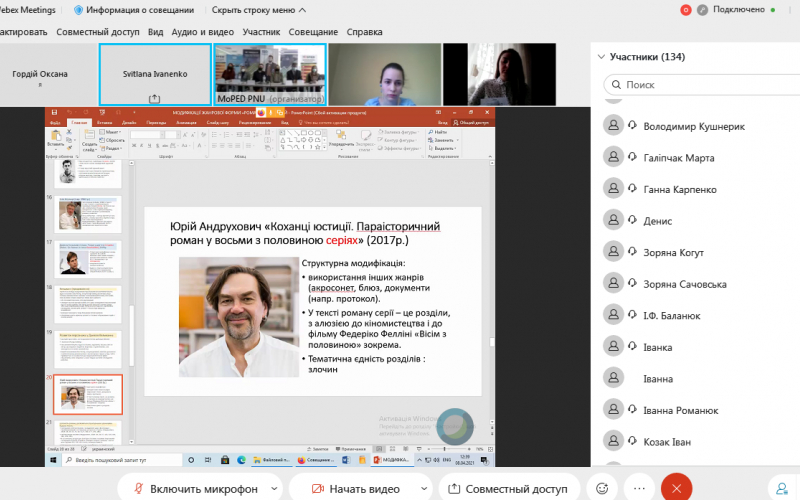Toggle Заметки notes pane in PowerPoint status bar
The width and height of the screenshot is (800, 500).
click(x=317, y=449)
